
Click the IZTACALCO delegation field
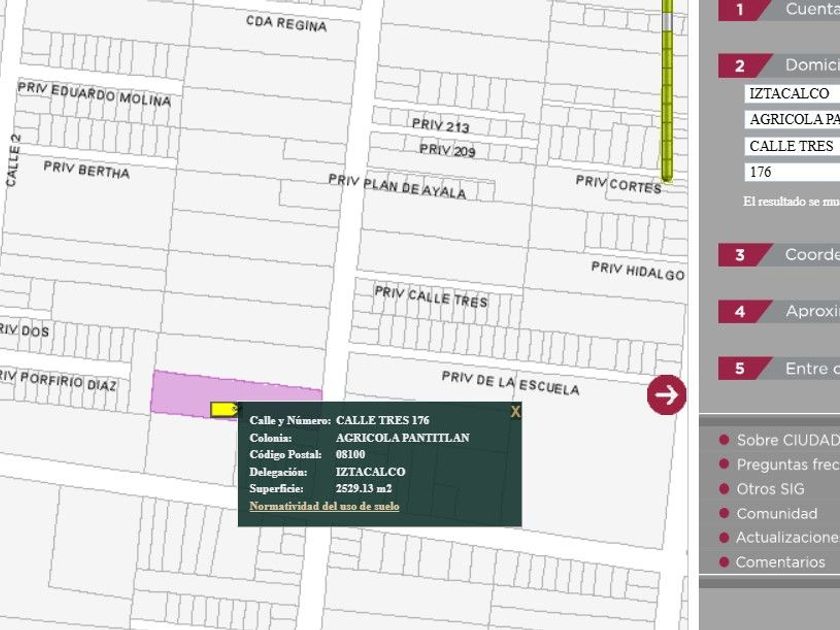point(792,93)
